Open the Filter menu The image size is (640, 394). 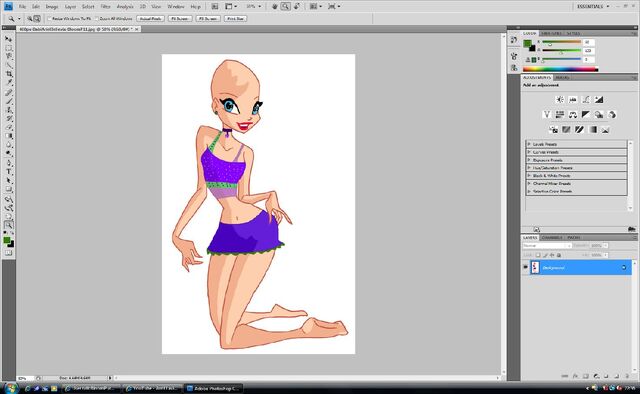click(x=105, y=7)
